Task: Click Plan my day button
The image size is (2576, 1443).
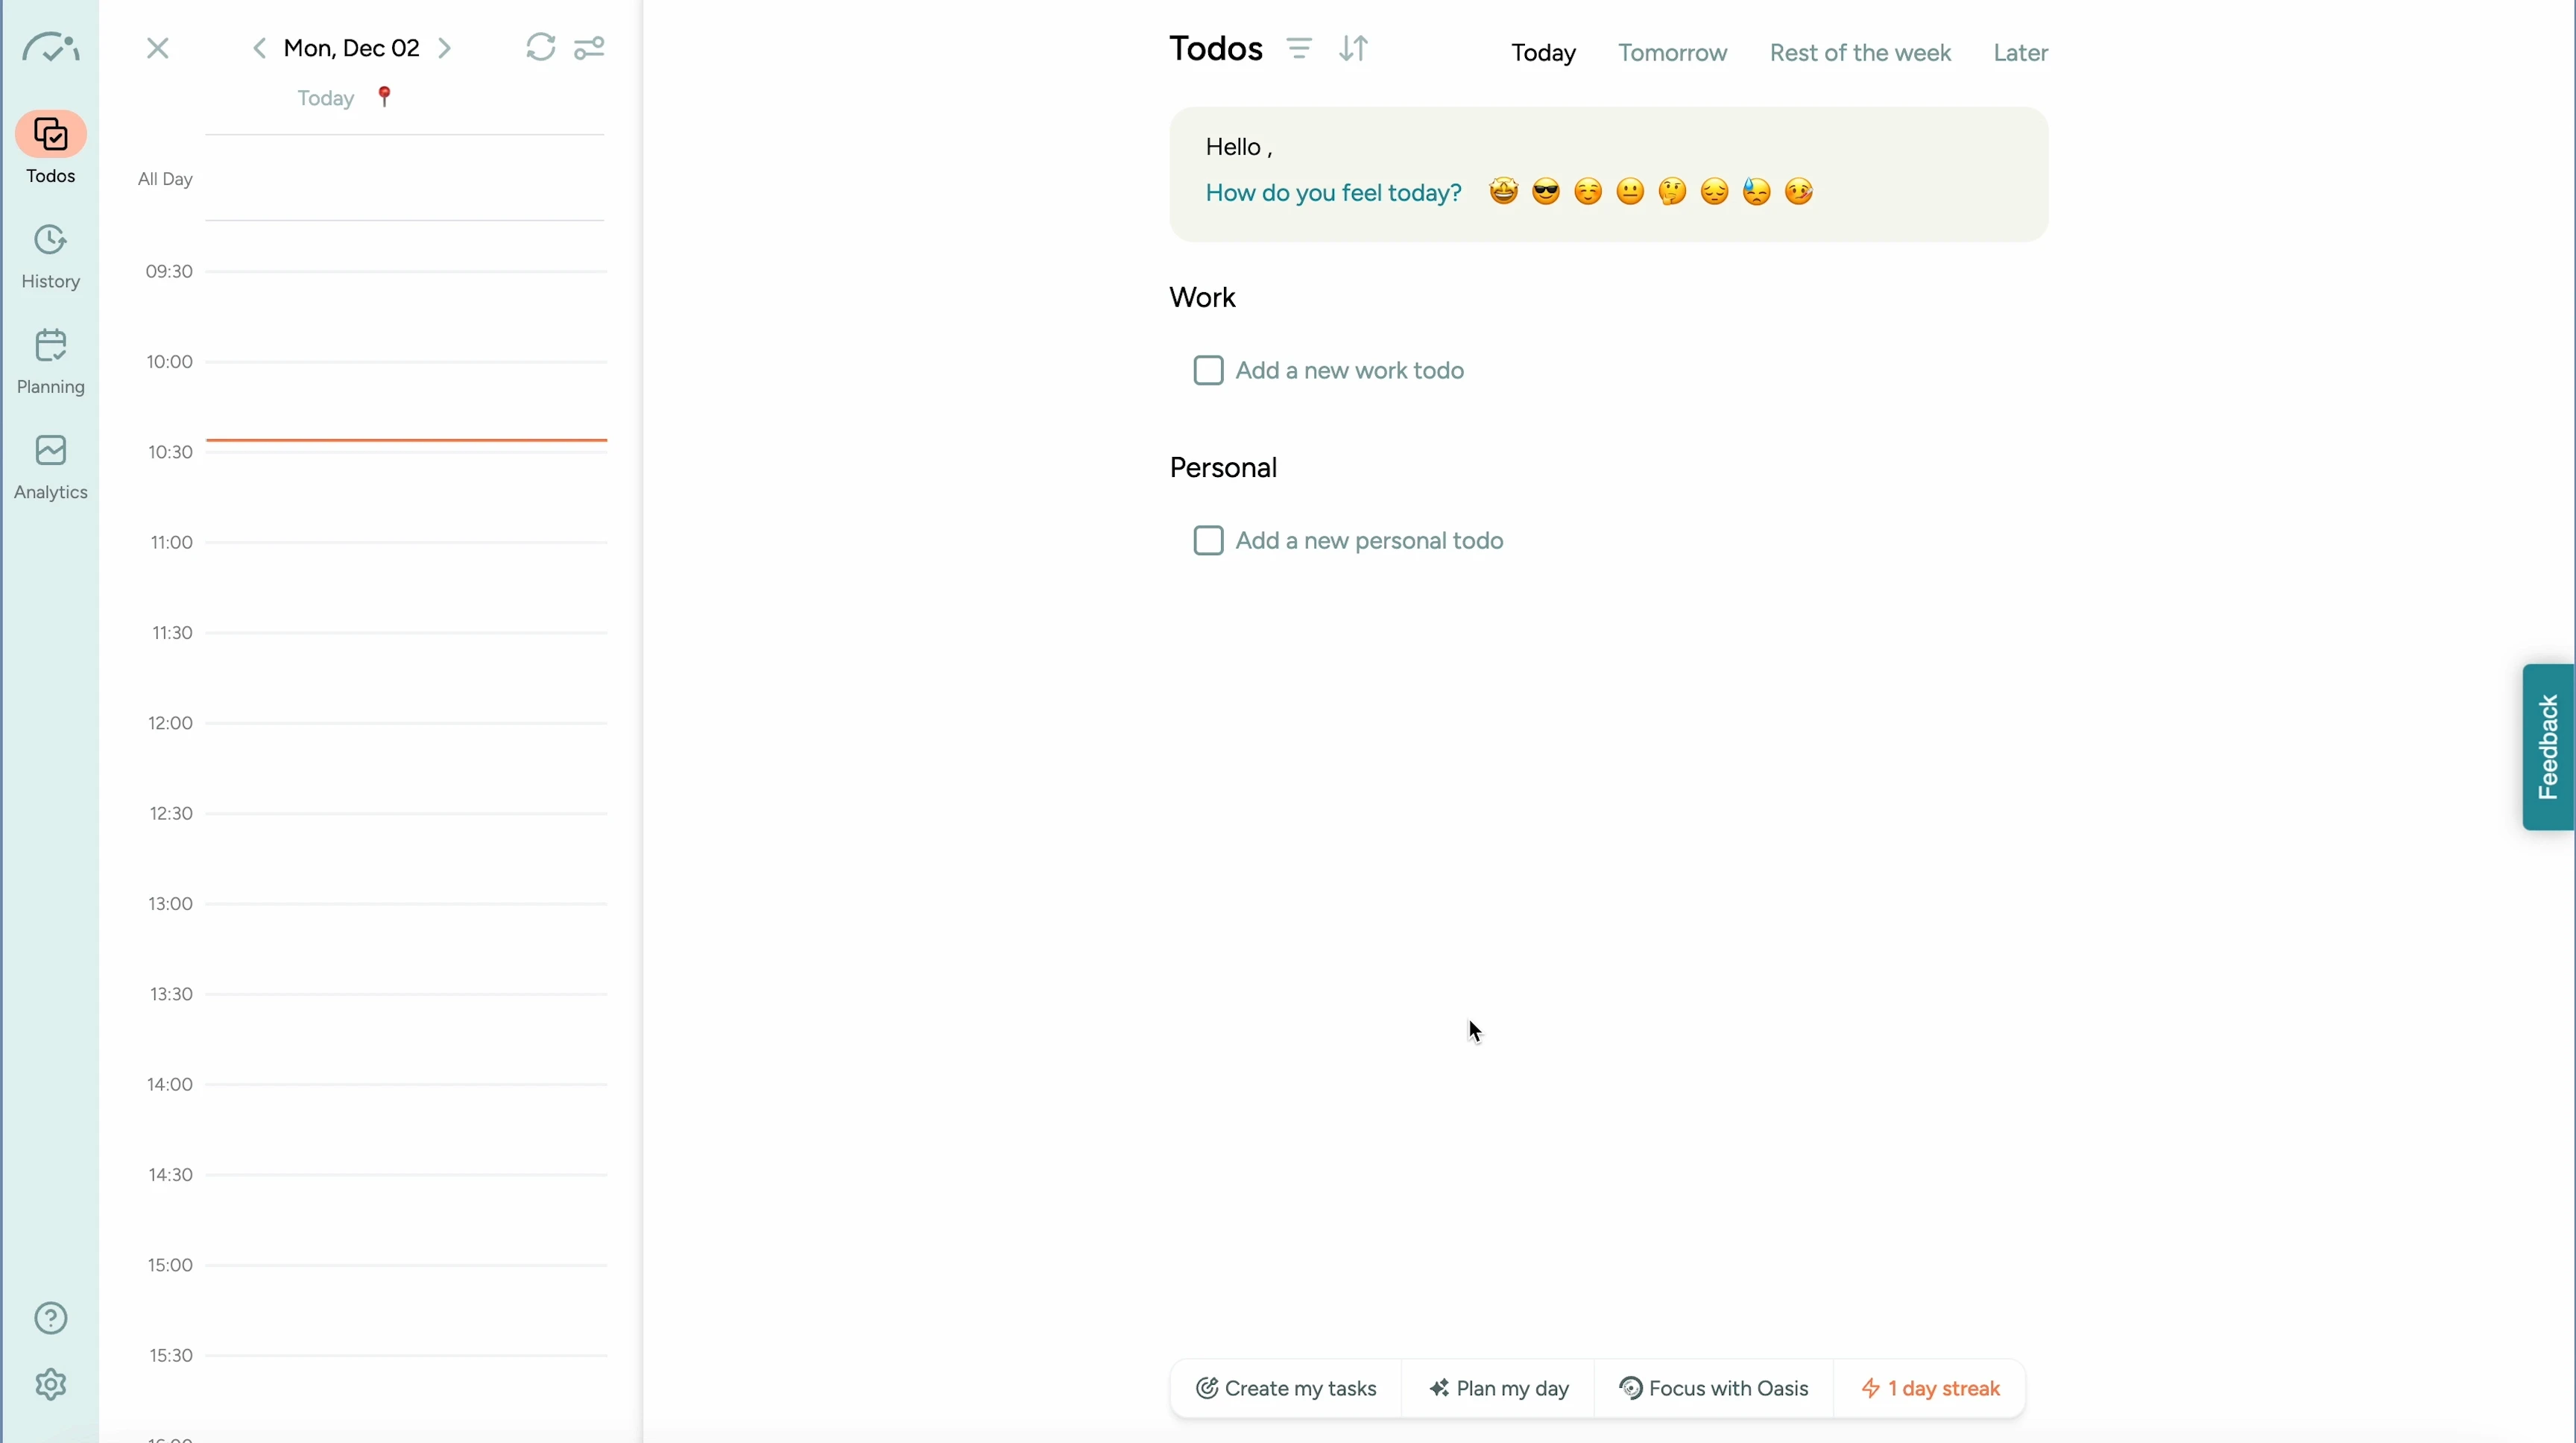Action: 1498,1388
